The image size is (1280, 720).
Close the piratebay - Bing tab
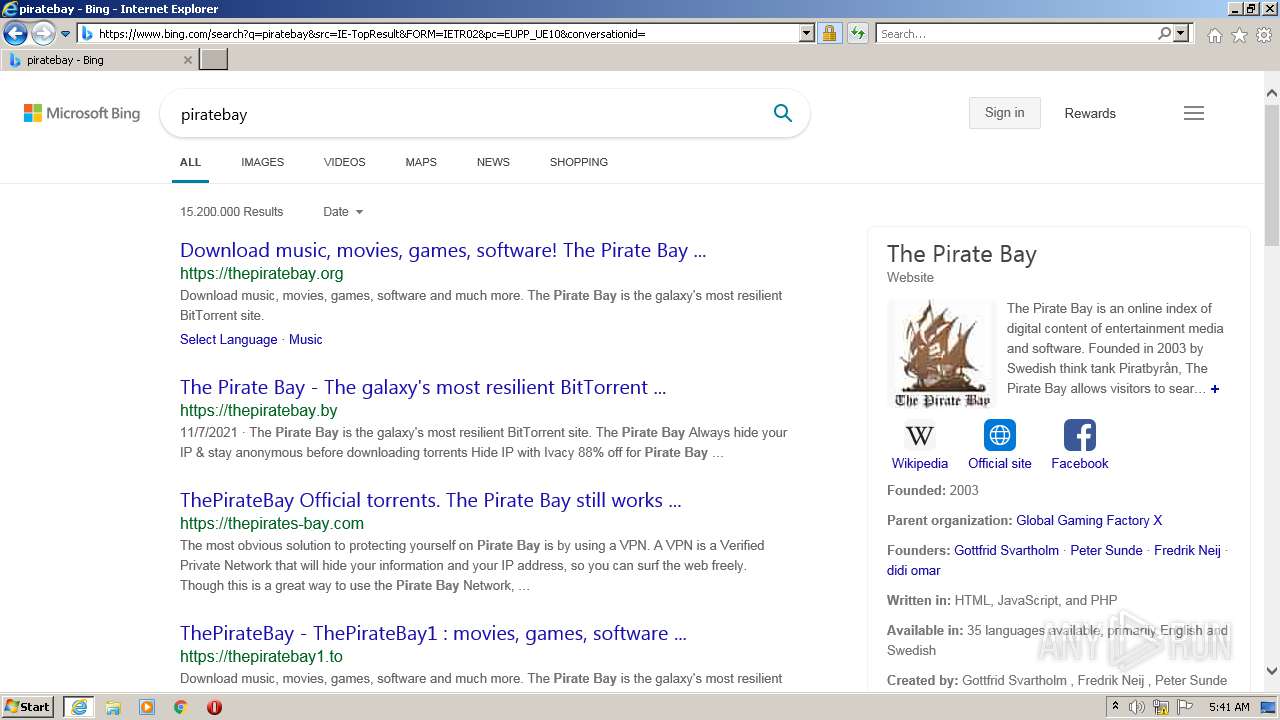tap(188, 60)
